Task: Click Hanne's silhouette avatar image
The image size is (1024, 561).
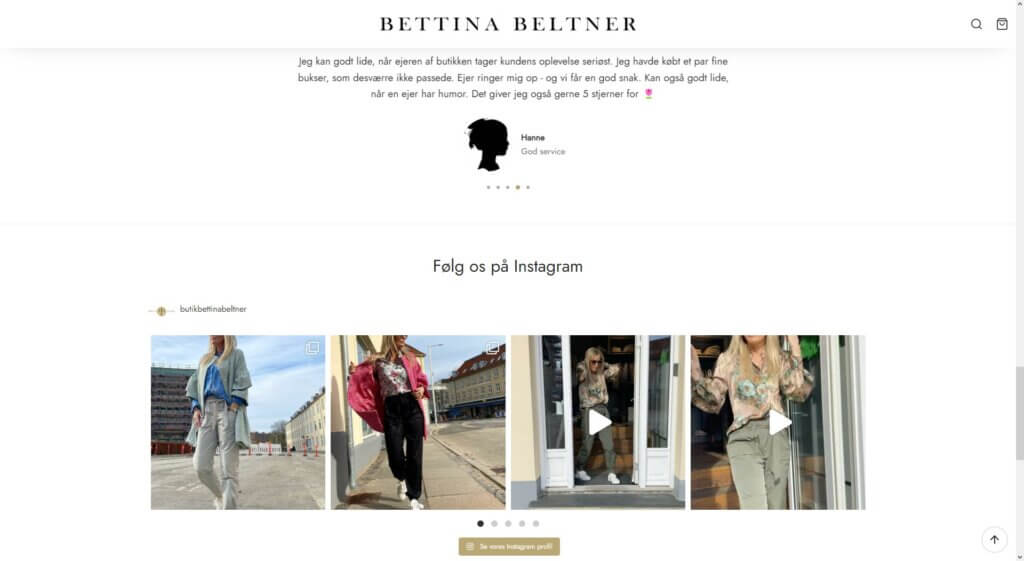Action: click(488, 144)
